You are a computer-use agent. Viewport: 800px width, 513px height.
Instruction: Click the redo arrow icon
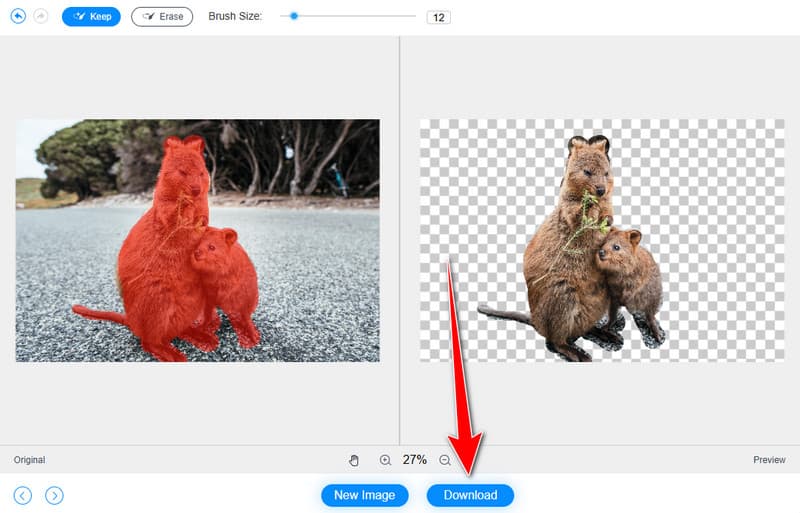[x=41, y=17]
